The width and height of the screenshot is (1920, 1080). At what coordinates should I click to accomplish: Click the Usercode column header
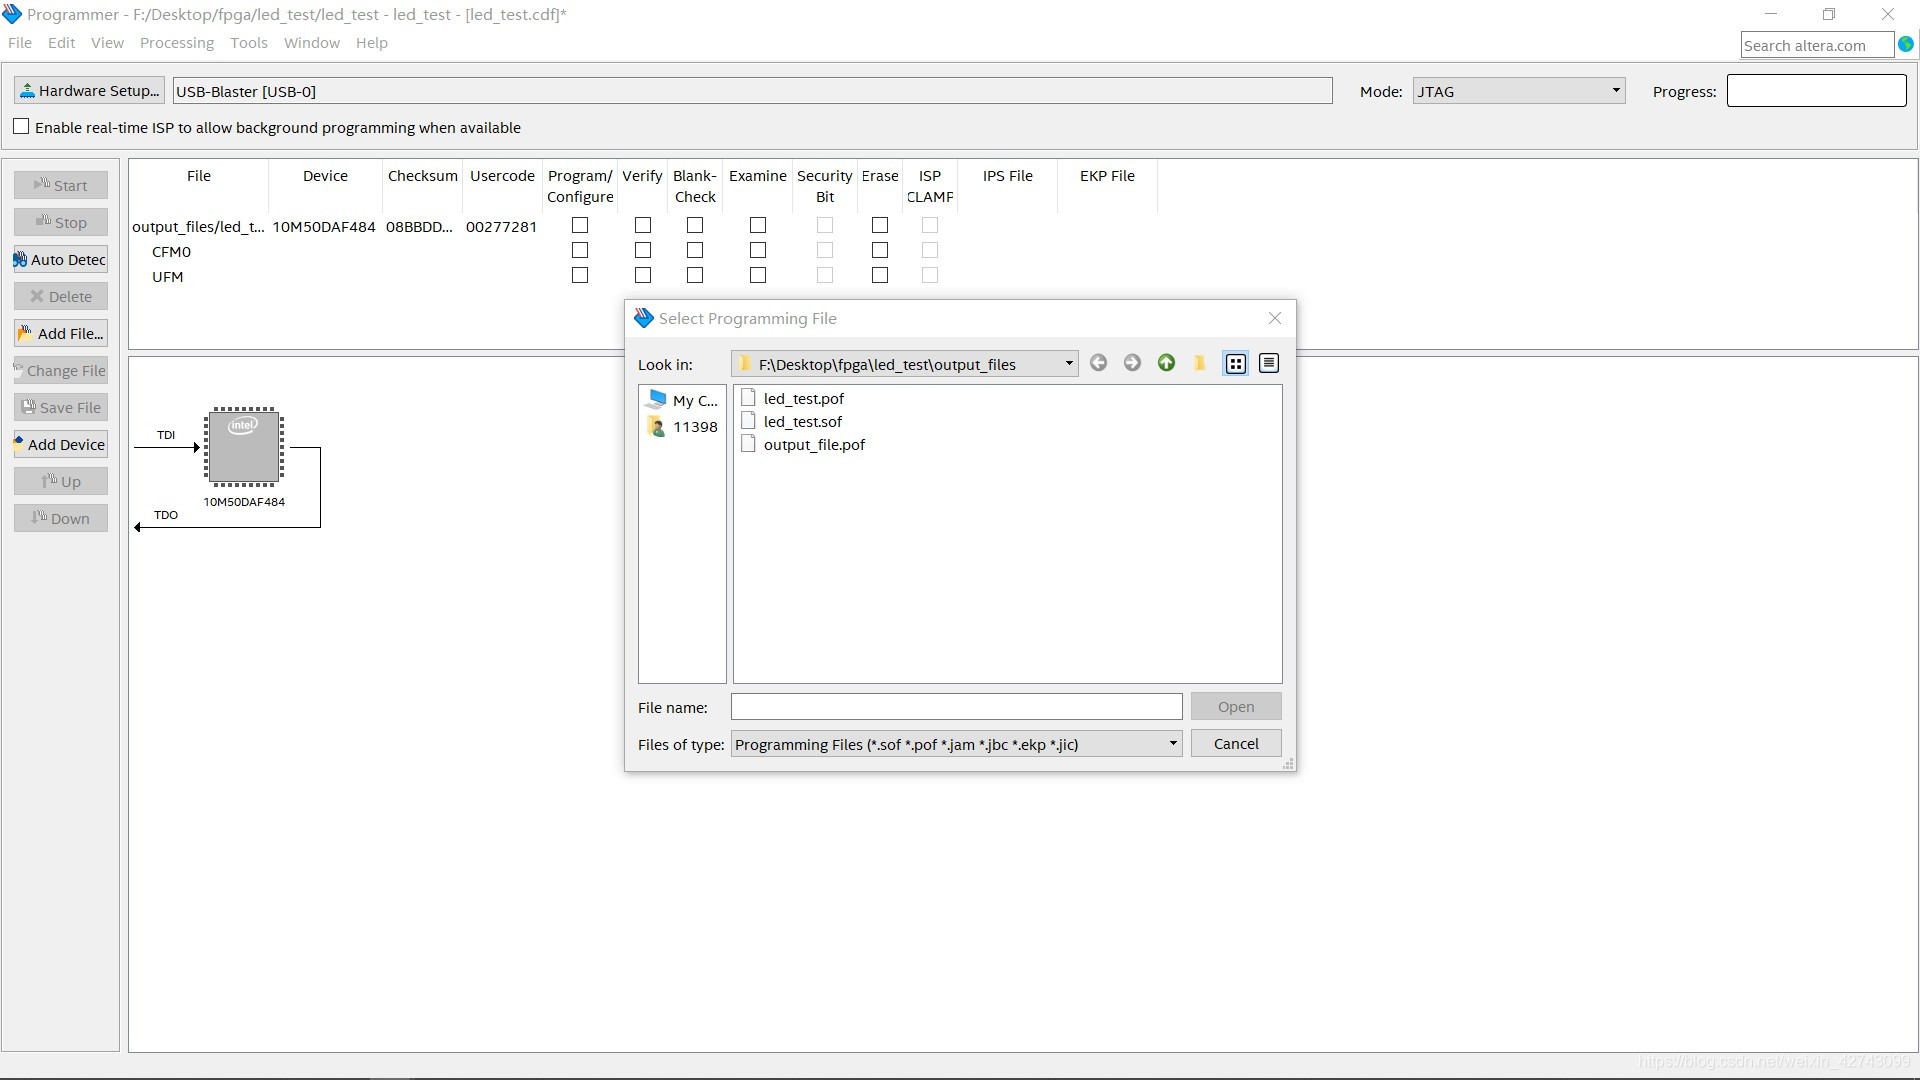pos(502,176)
